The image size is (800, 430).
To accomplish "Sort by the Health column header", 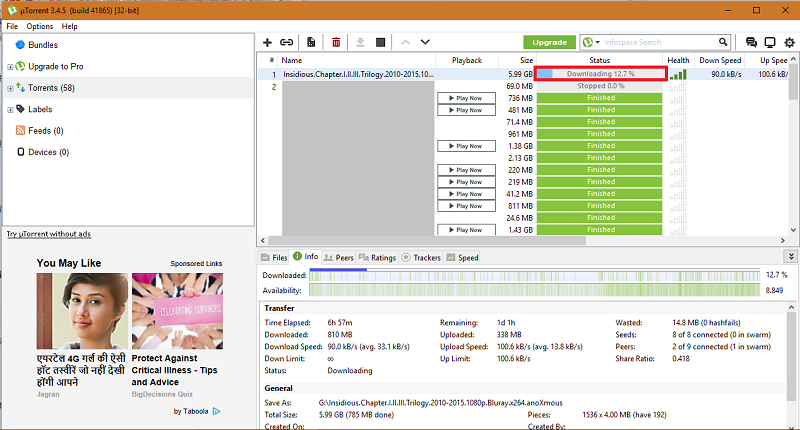I will click(x=678, y=60).
